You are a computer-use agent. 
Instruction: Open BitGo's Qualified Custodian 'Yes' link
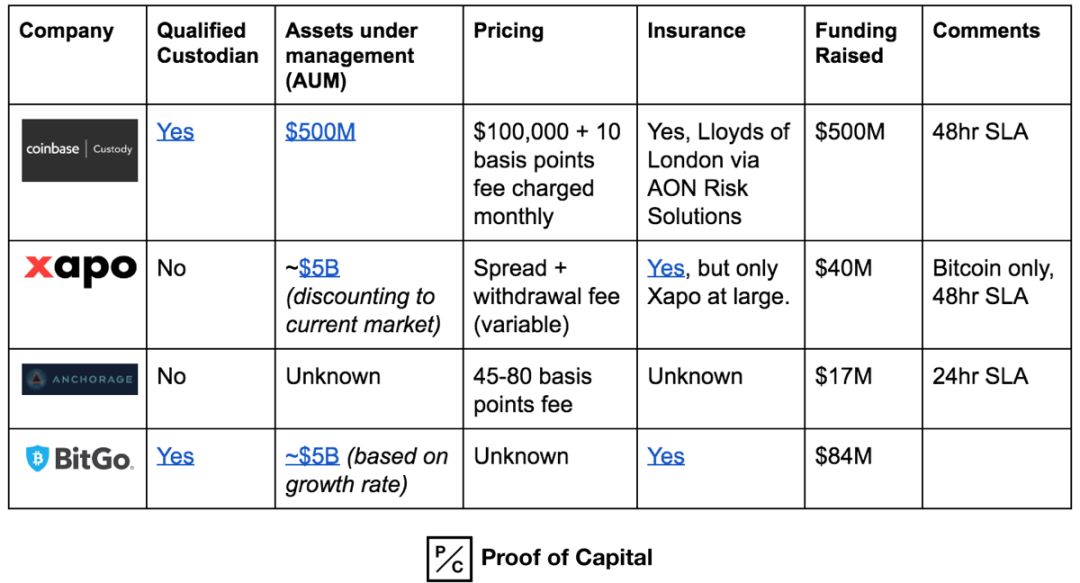click(x=175, y=456)
